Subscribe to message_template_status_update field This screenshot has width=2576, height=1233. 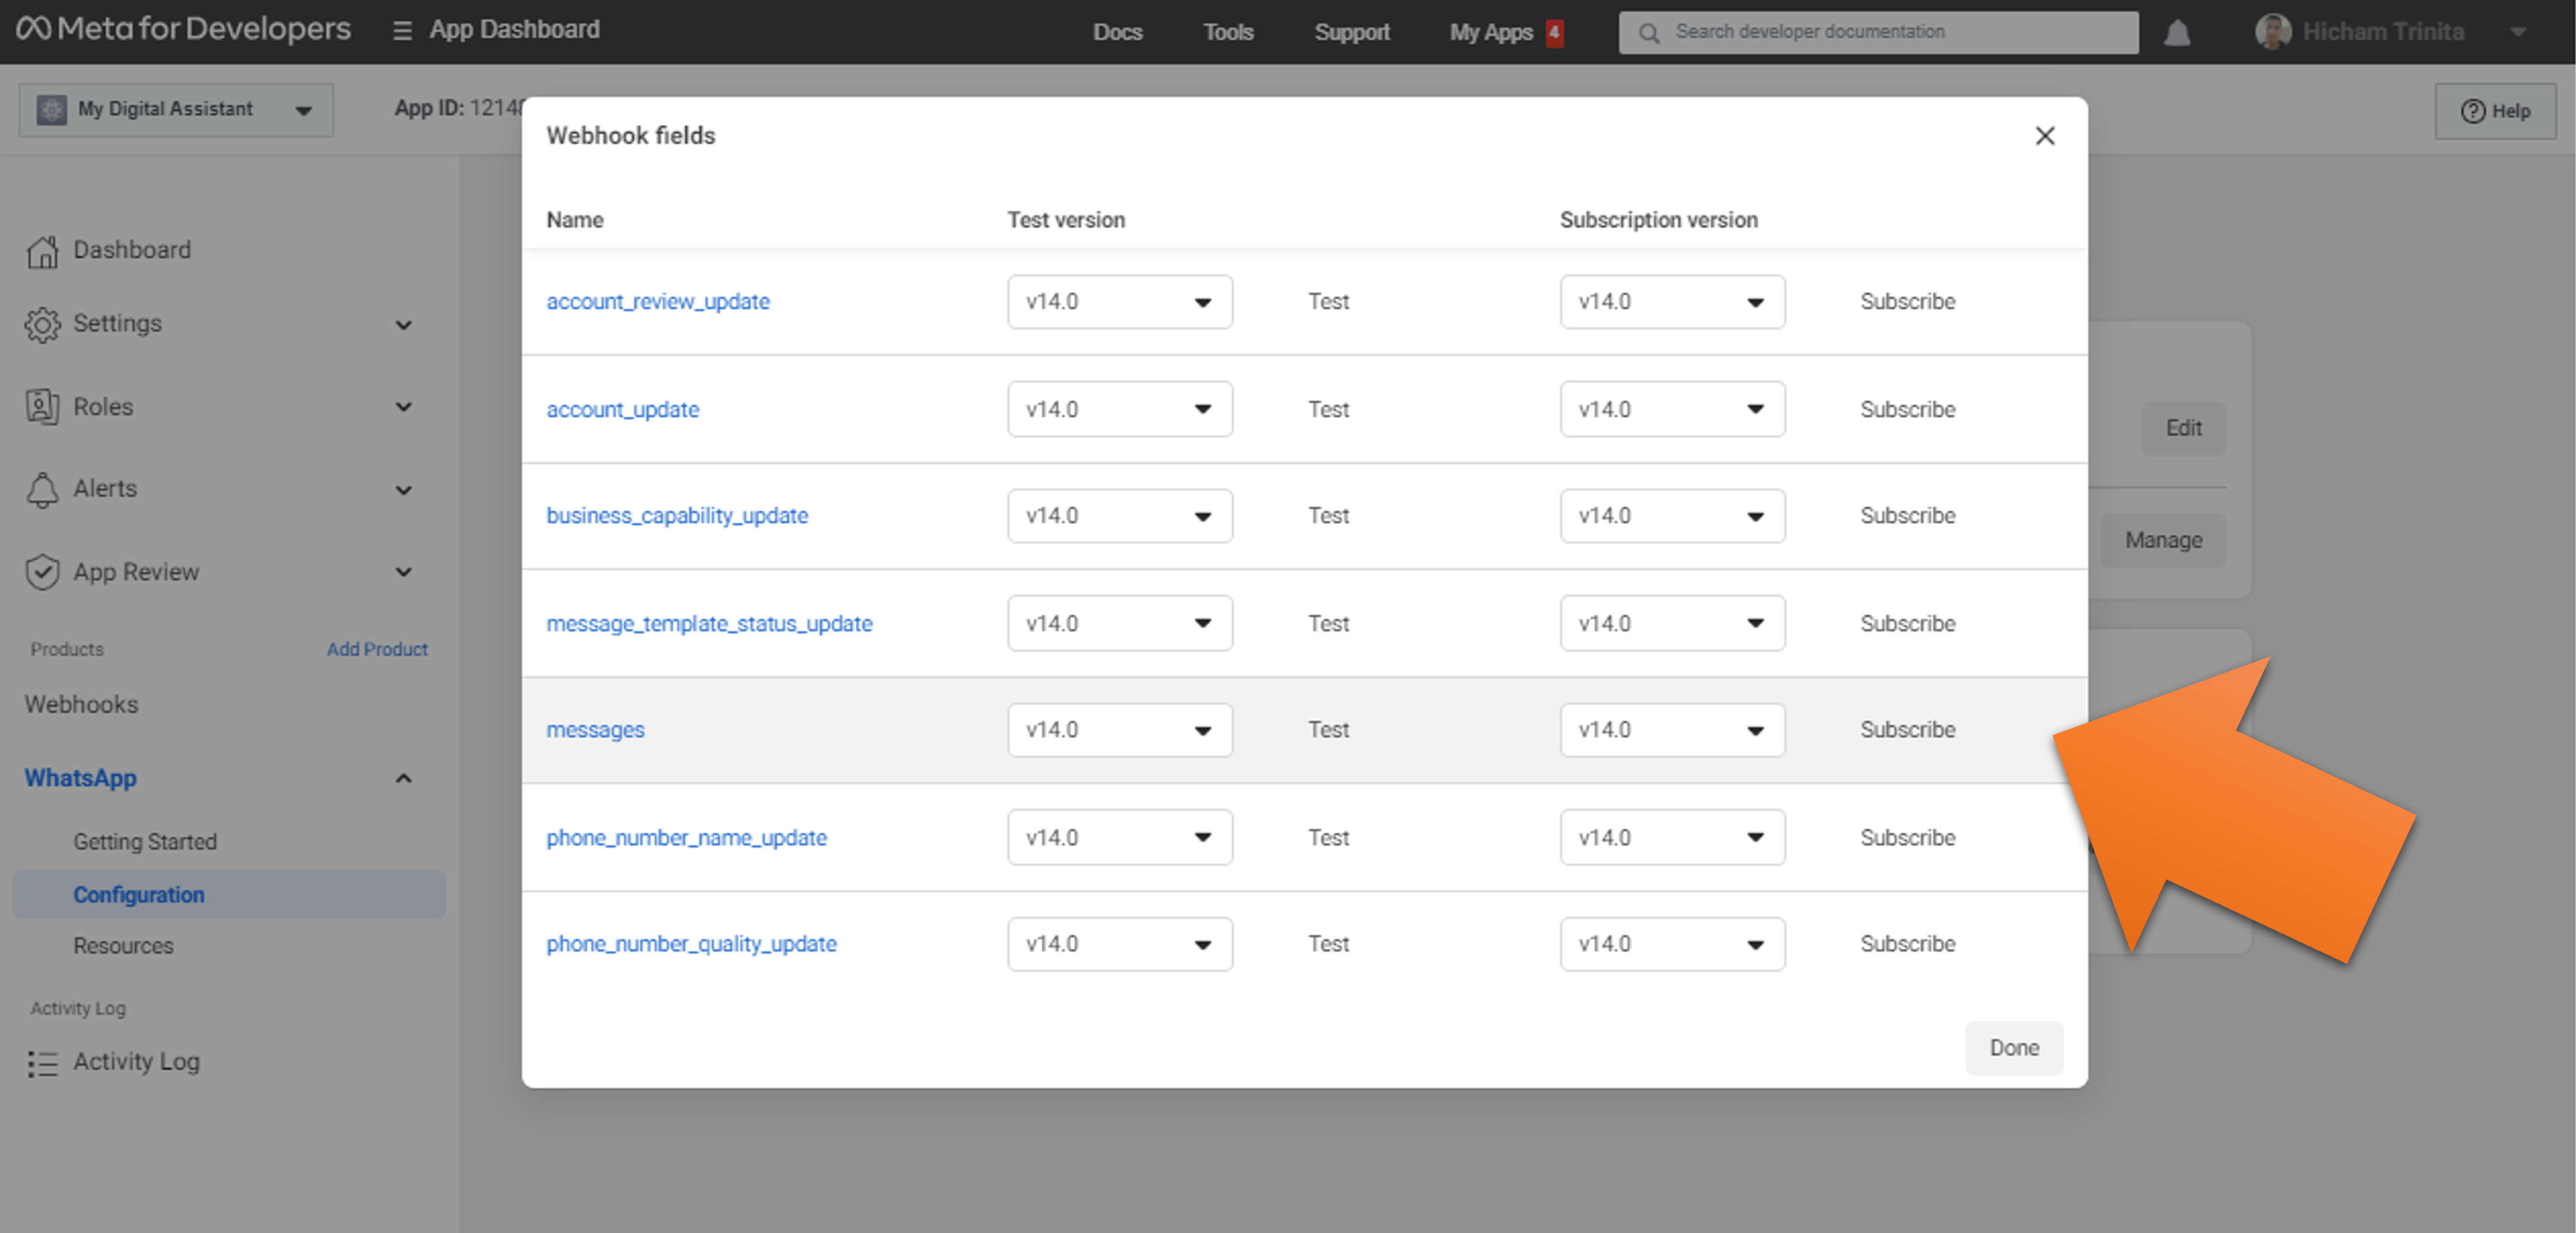click(x=1906, y=624)
